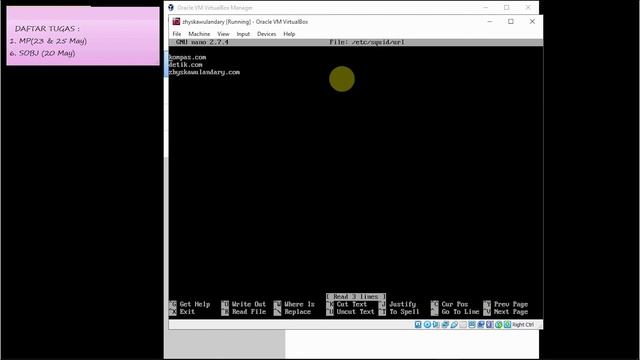
Task: Click the zhyskawulandary.com line in nano
Action: coord(204,72)
